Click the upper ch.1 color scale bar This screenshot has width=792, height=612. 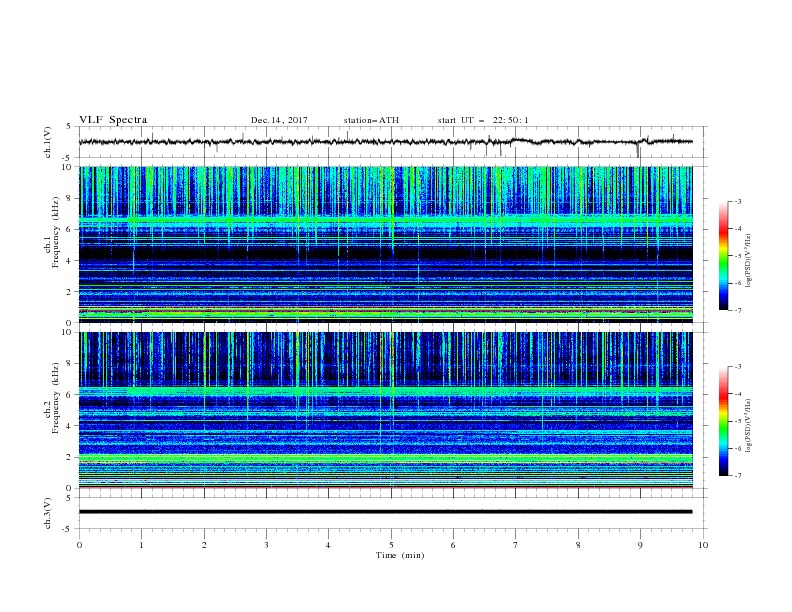(723, 256)
